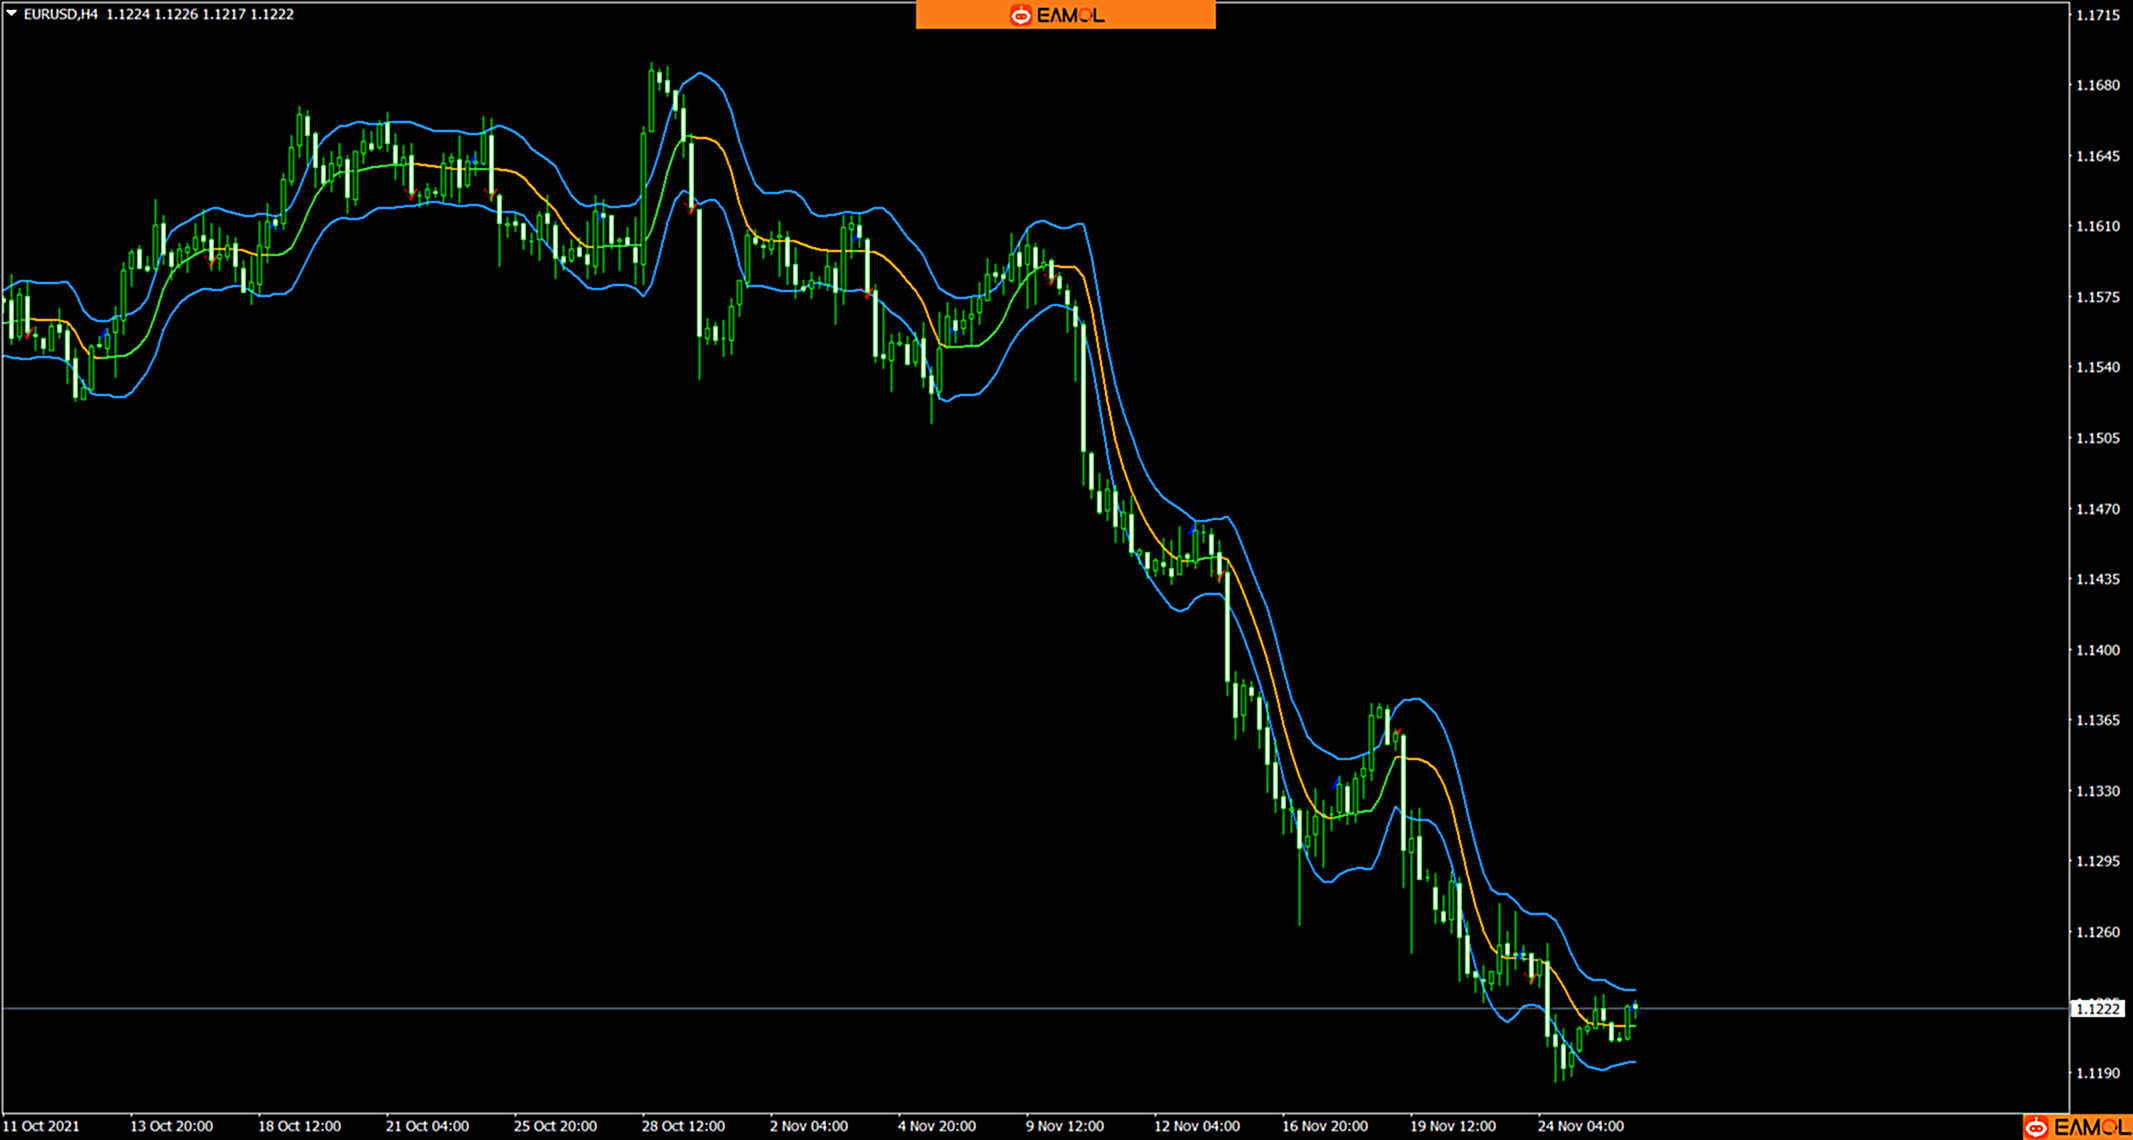Viewport: 2133px width, 1140px height.
Task: Click the 24 Nov 04:00 time label
Action: pos(1580,1126)
